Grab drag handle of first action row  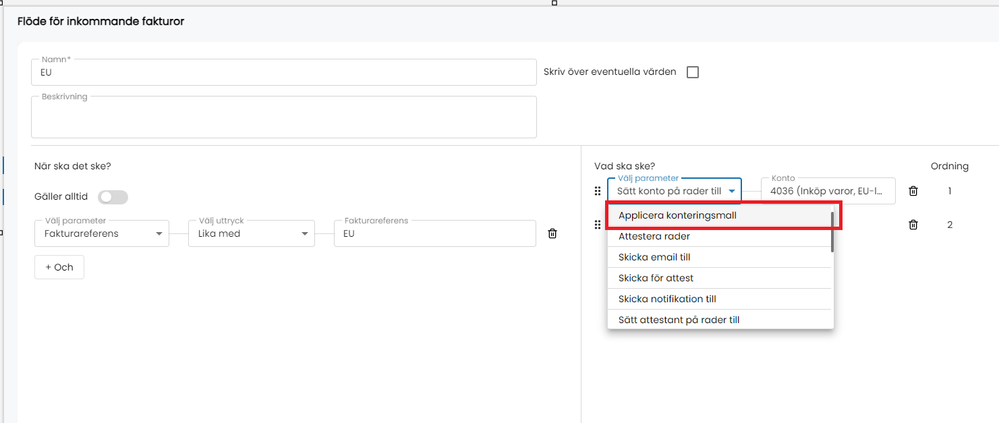598,190
